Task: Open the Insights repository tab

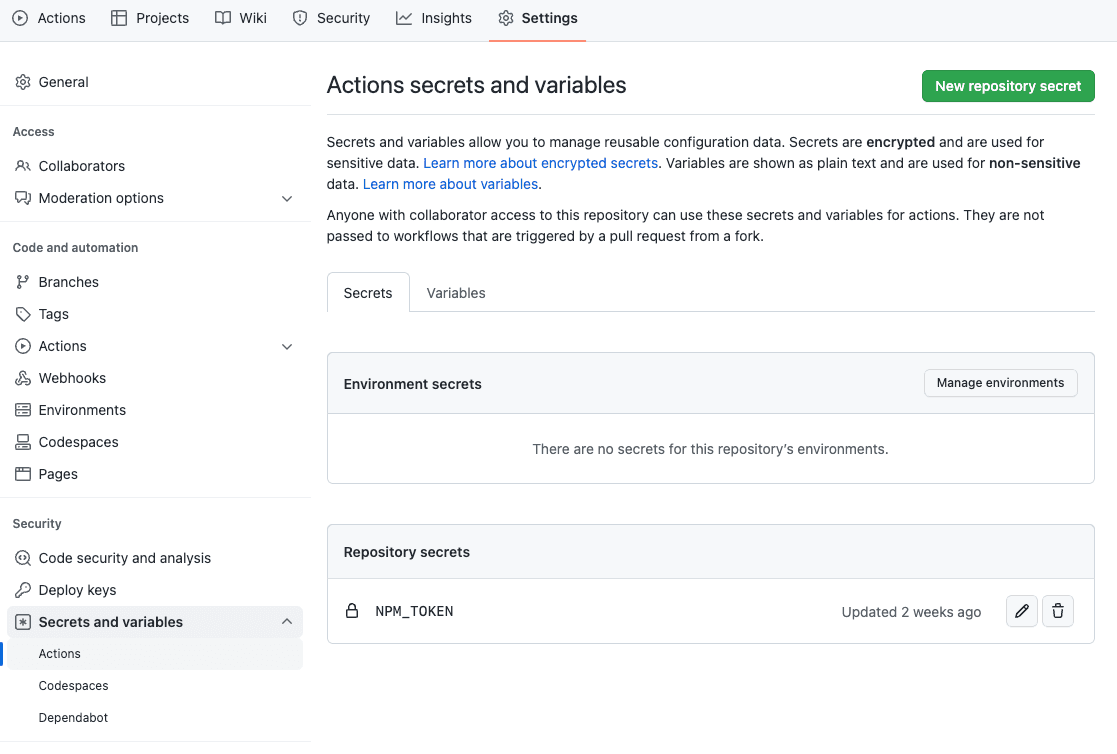Action: pyautogui.click(x=433, y=18)
